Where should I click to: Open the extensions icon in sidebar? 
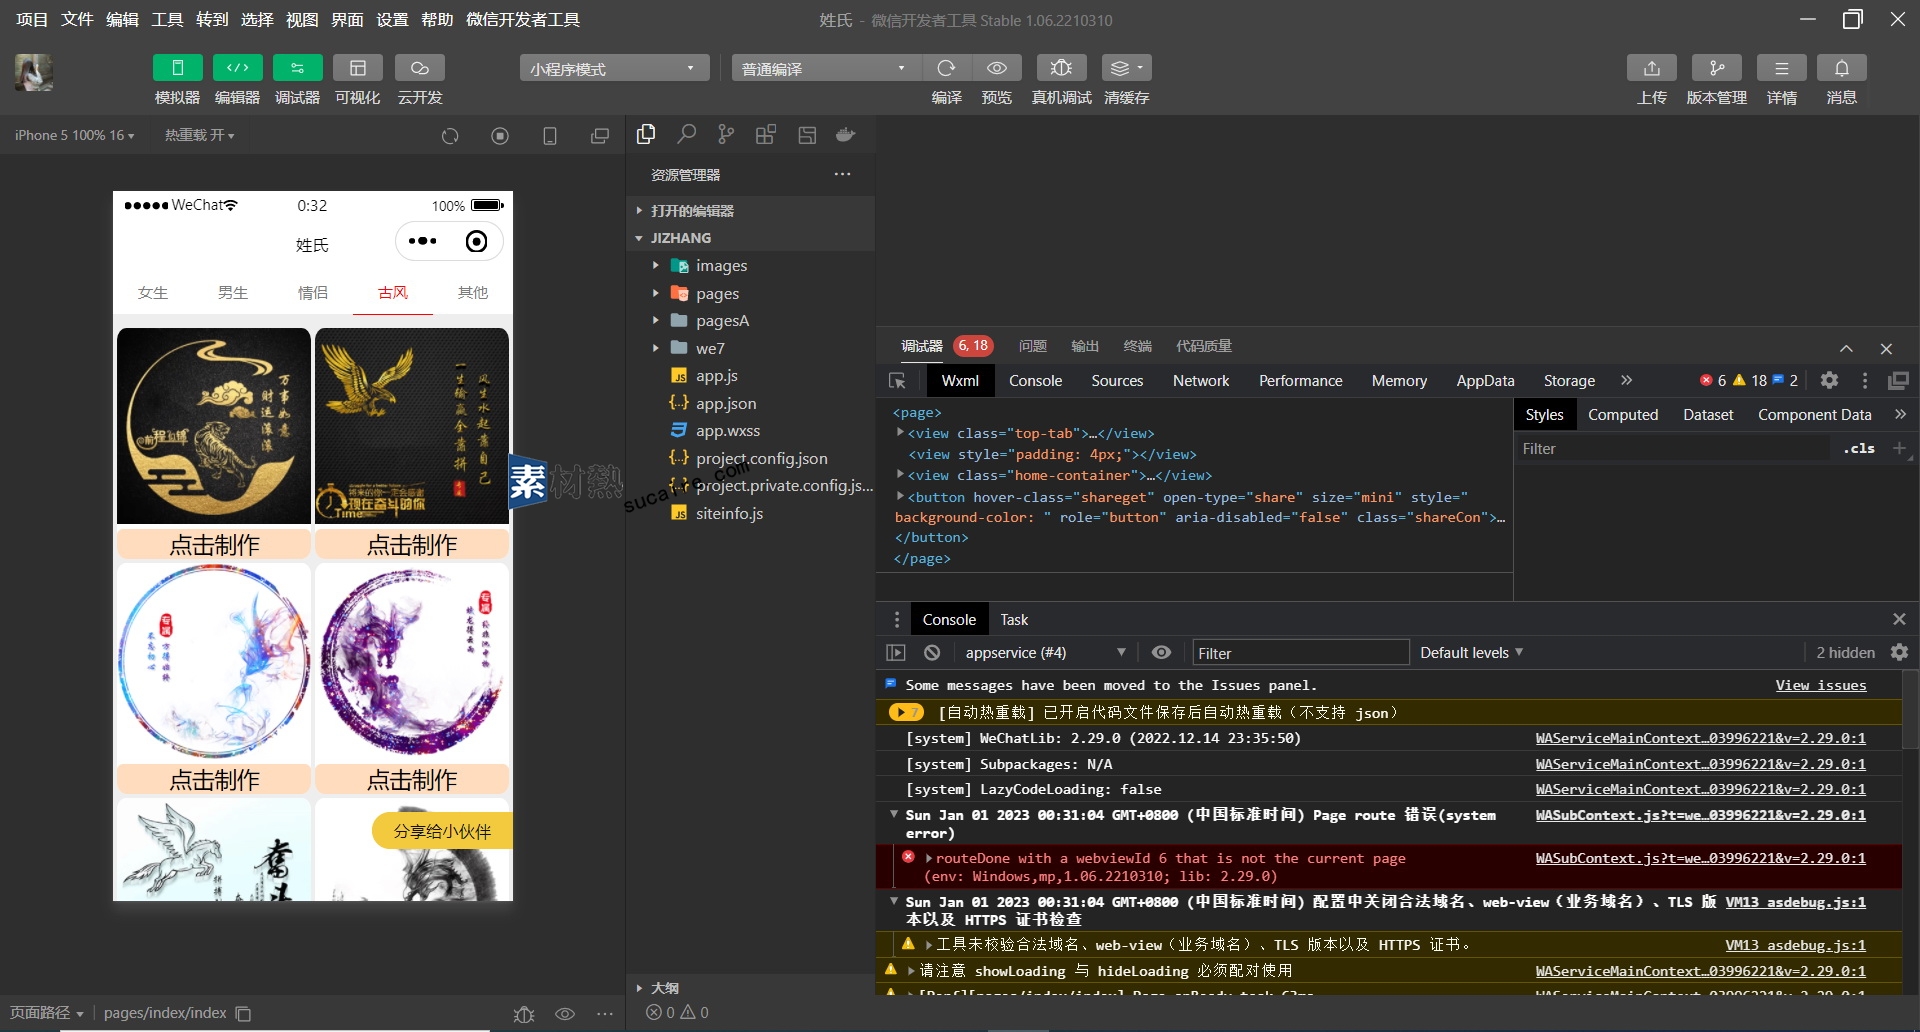(766, 134)
